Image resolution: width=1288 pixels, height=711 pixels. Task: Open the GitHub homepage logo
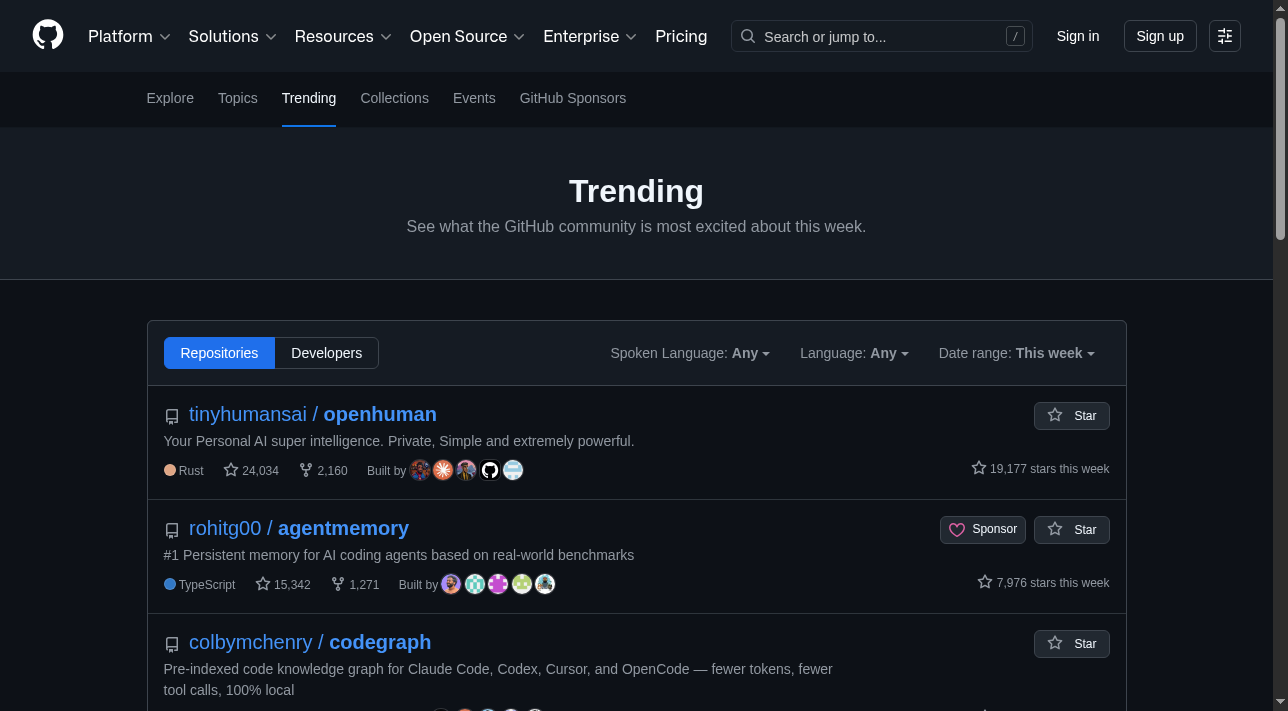48,36
